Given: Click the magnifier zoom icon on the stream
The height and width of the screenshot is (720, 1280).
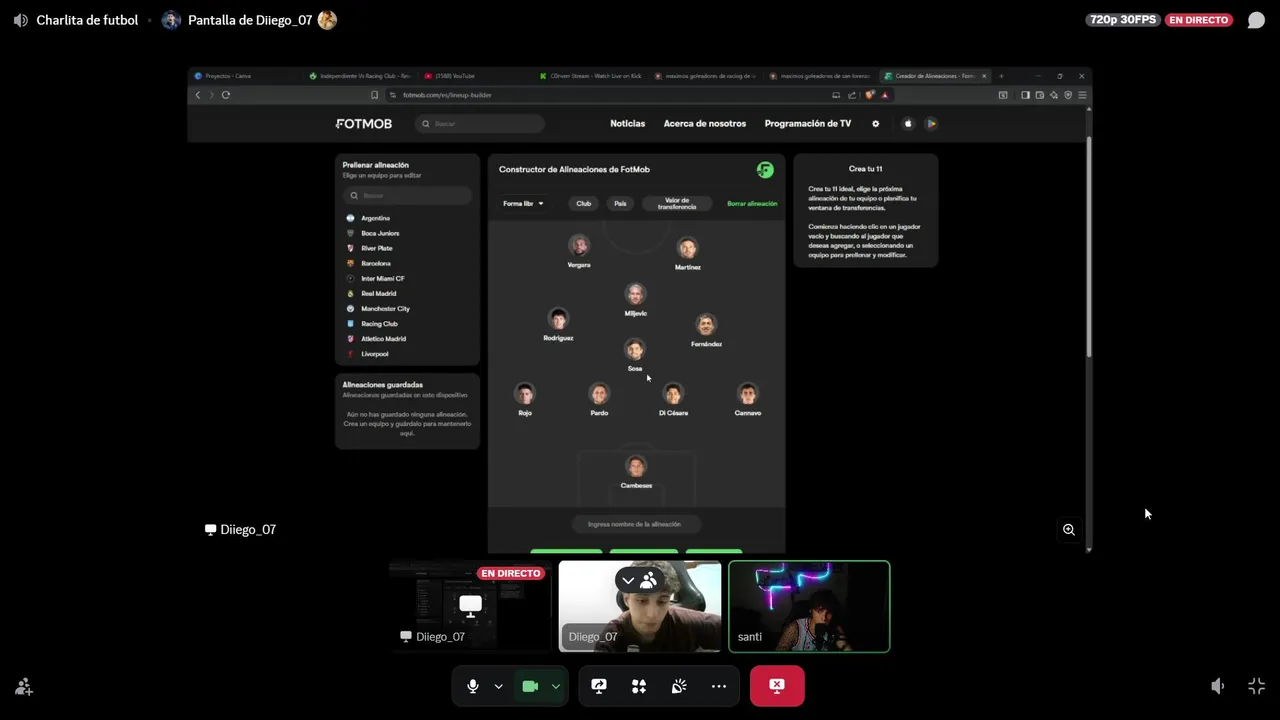Looking at the screenshot, I should pyautogui.click(x=1069, y=530).
